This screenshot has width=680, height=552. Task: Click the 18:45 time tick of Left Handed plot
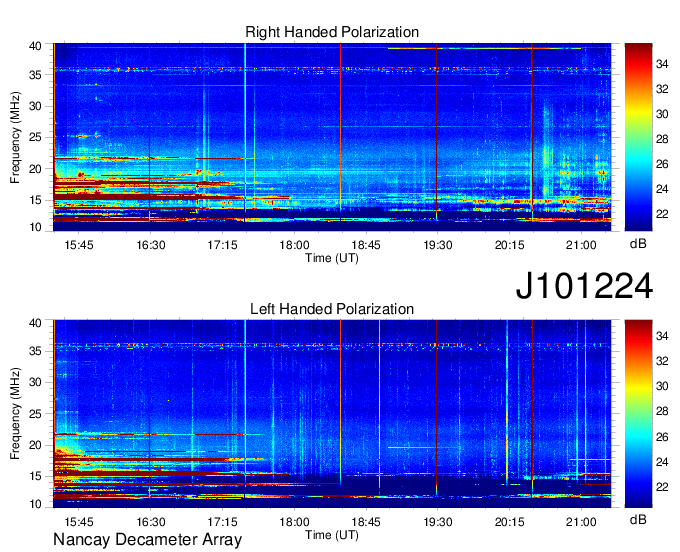tap(366, 522)
